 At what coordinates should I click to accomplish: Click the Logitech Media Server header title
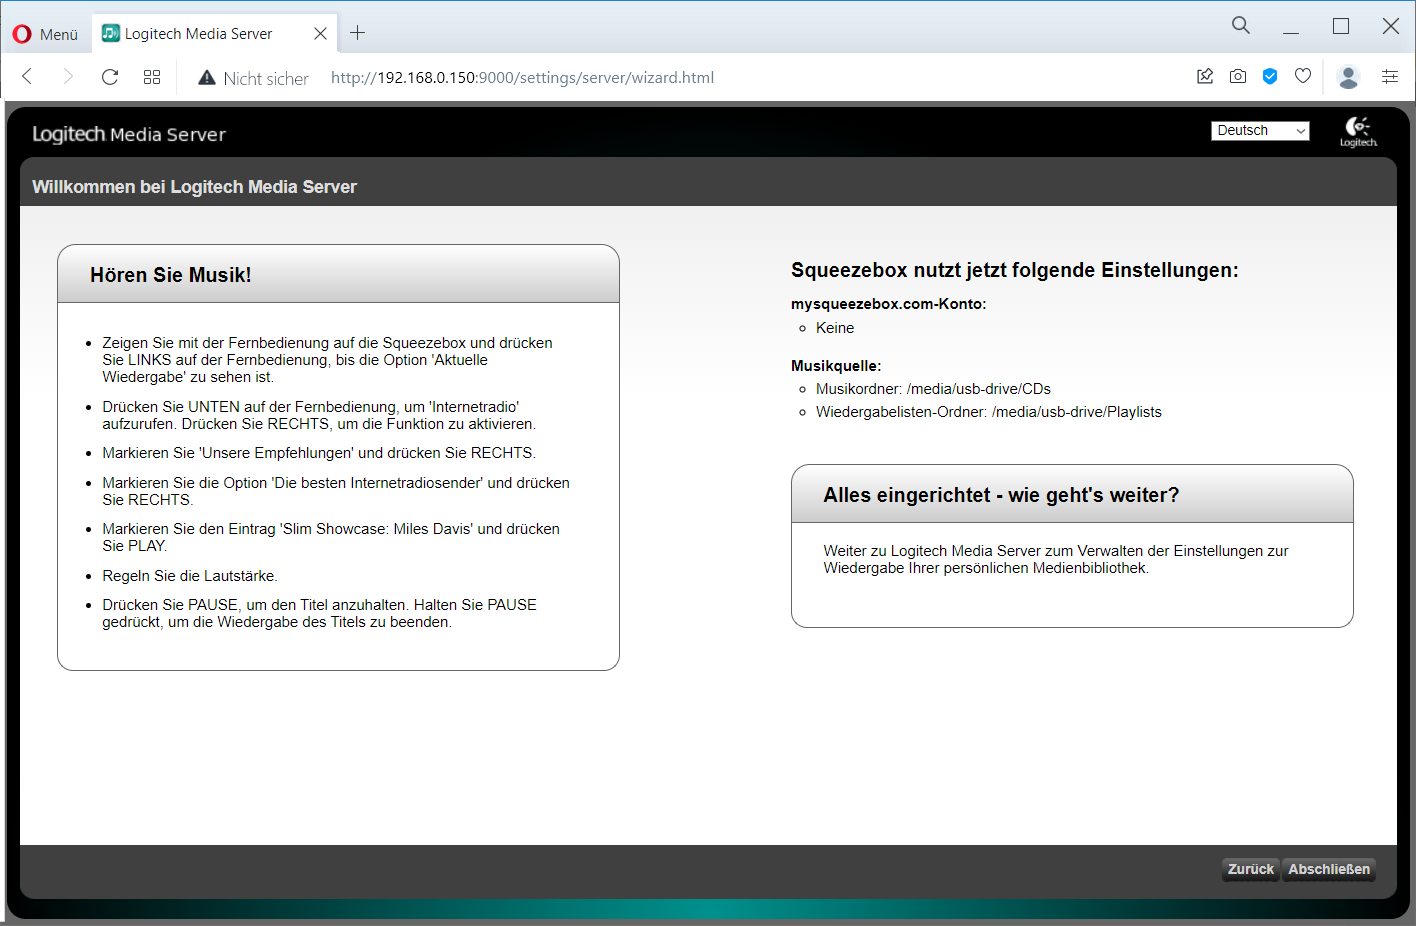[129, 134]
